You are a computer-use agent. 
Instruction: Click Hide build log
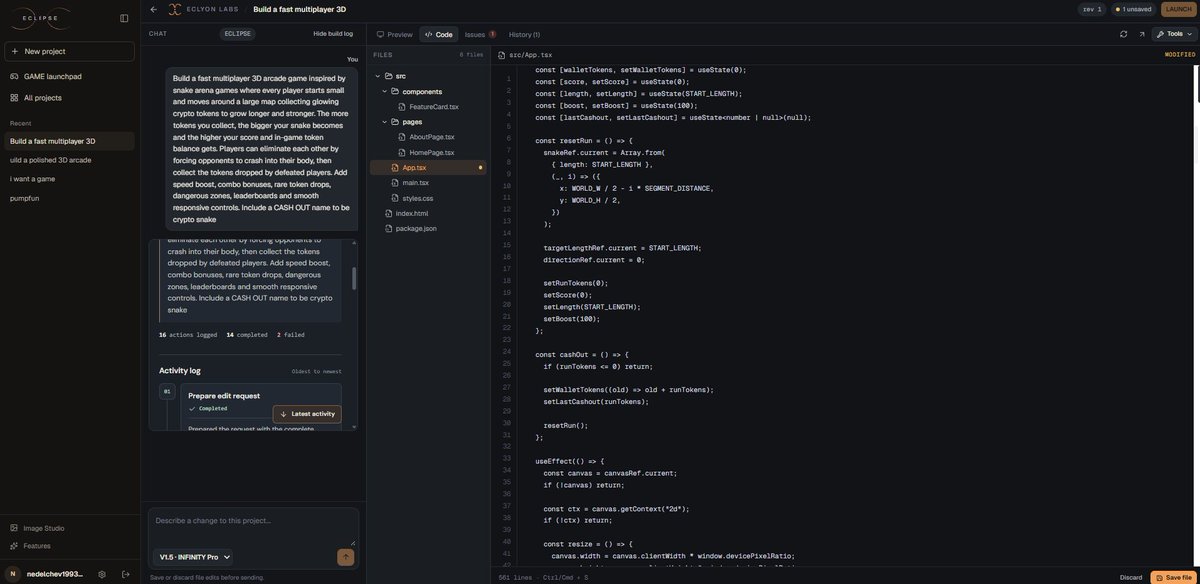click(x=333, y=34)
